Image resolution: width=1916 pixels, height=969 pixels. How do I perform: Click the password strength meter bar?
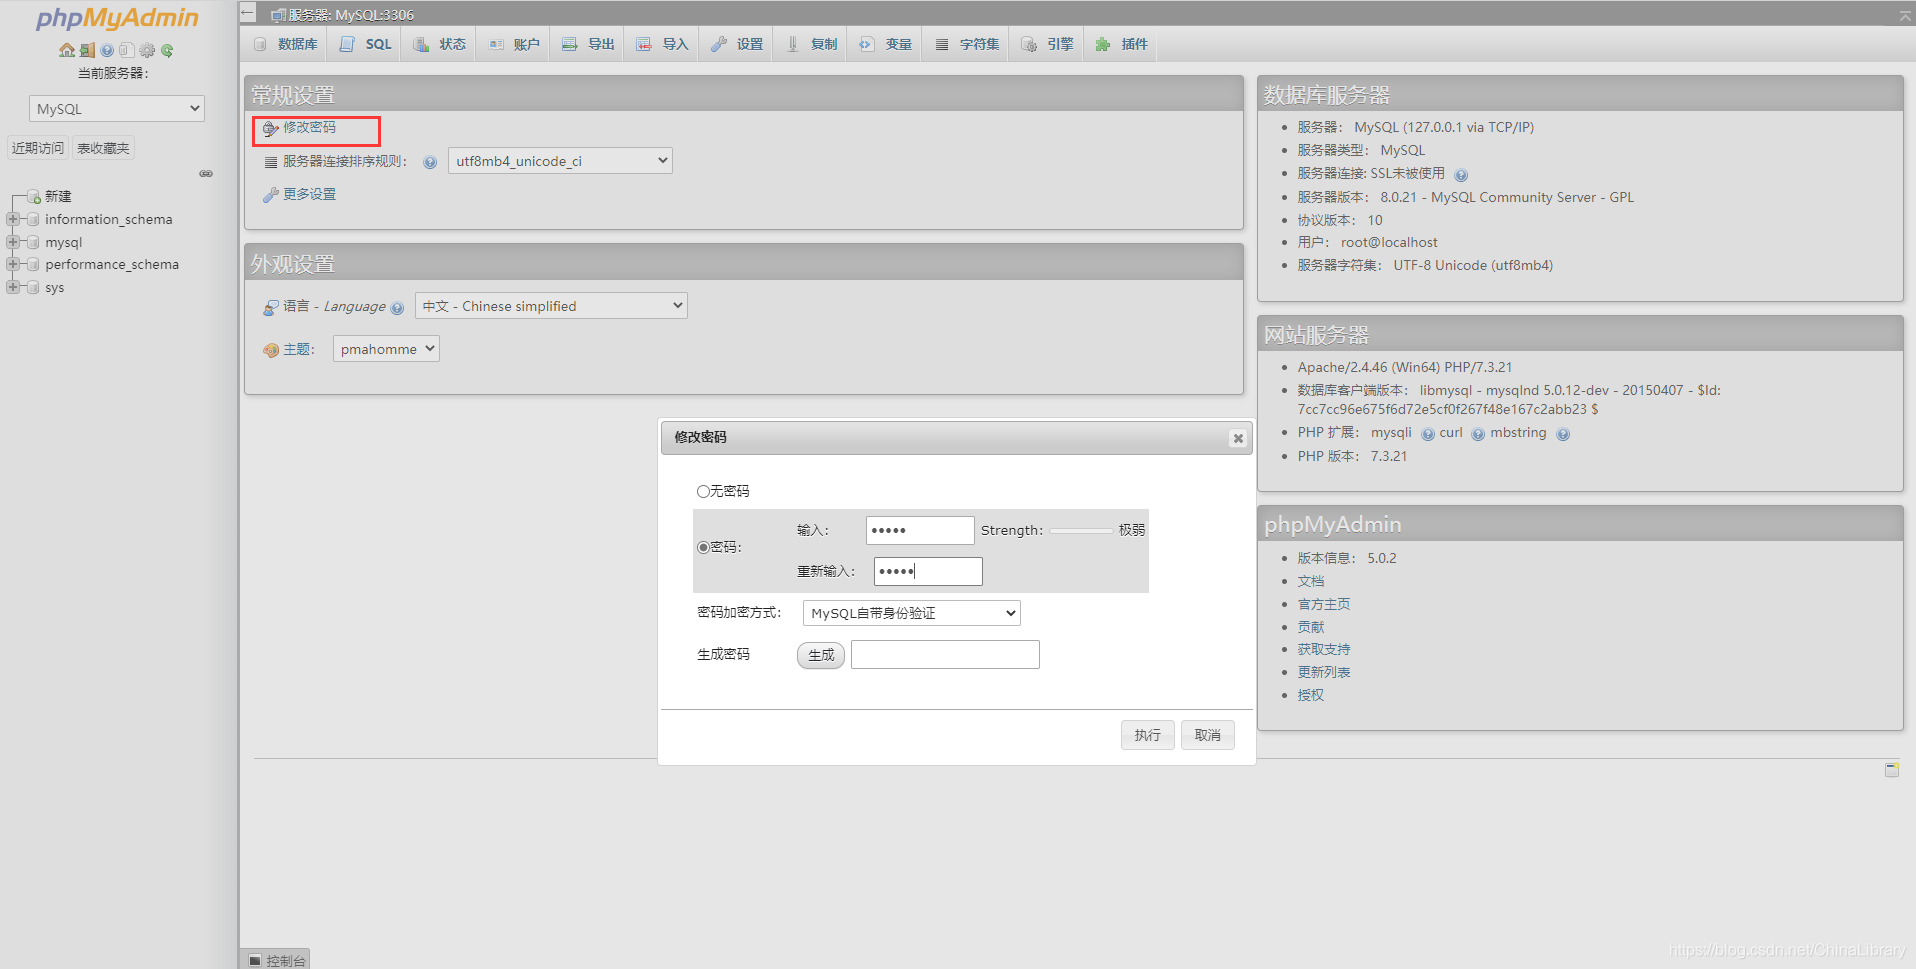(x=1081, y=530)
